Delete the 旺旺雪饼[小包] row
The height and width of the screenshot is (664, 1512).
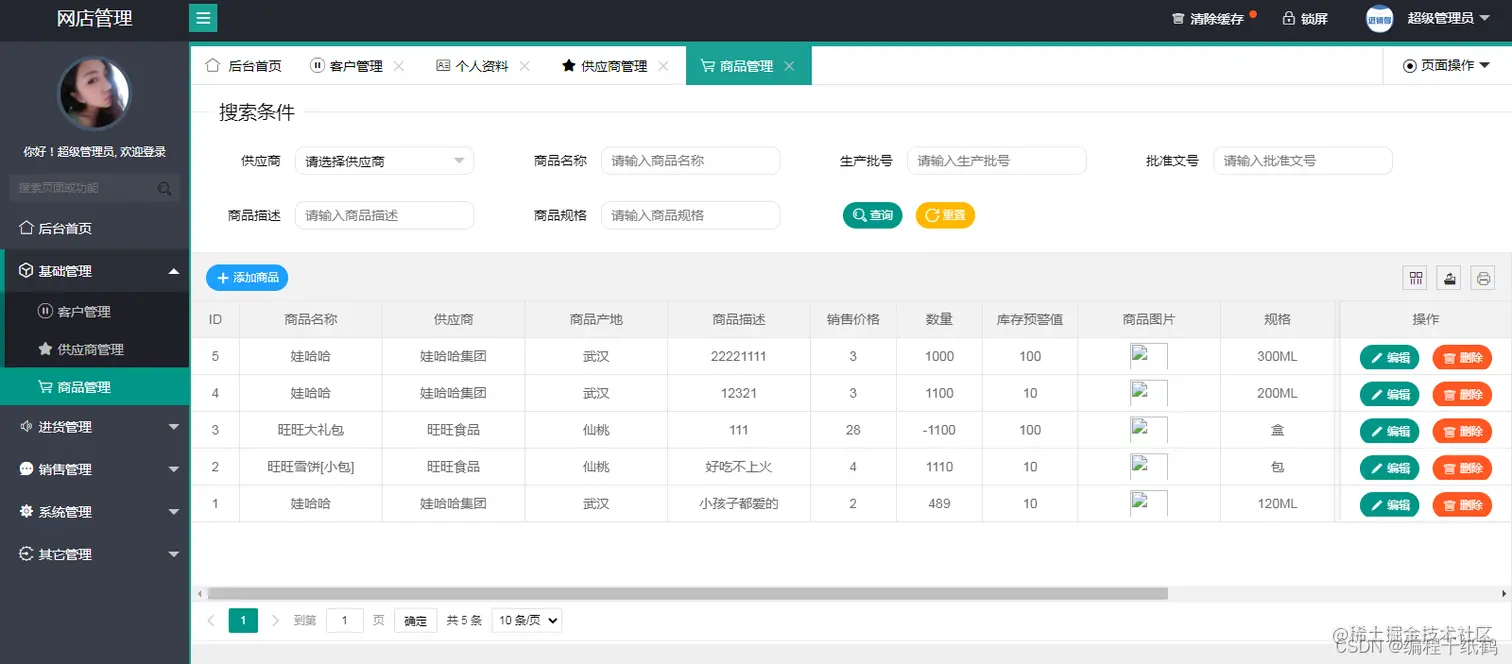pos(1462,468)
